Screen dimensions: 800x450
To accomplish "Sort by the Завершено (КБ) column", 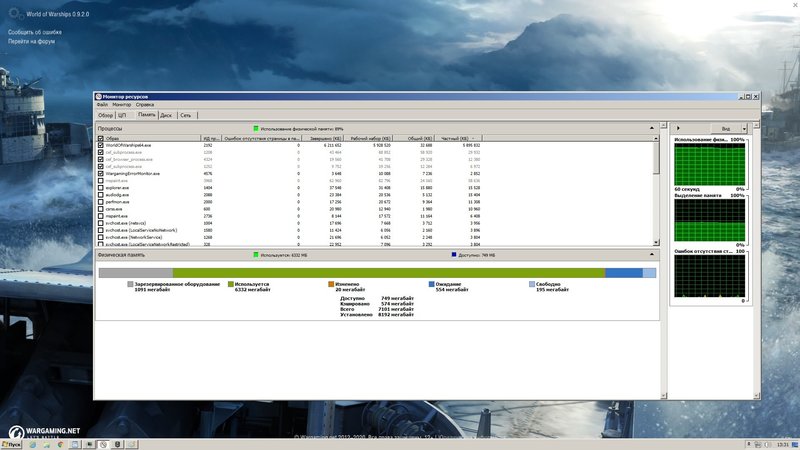I will click(x=324, y=138).
